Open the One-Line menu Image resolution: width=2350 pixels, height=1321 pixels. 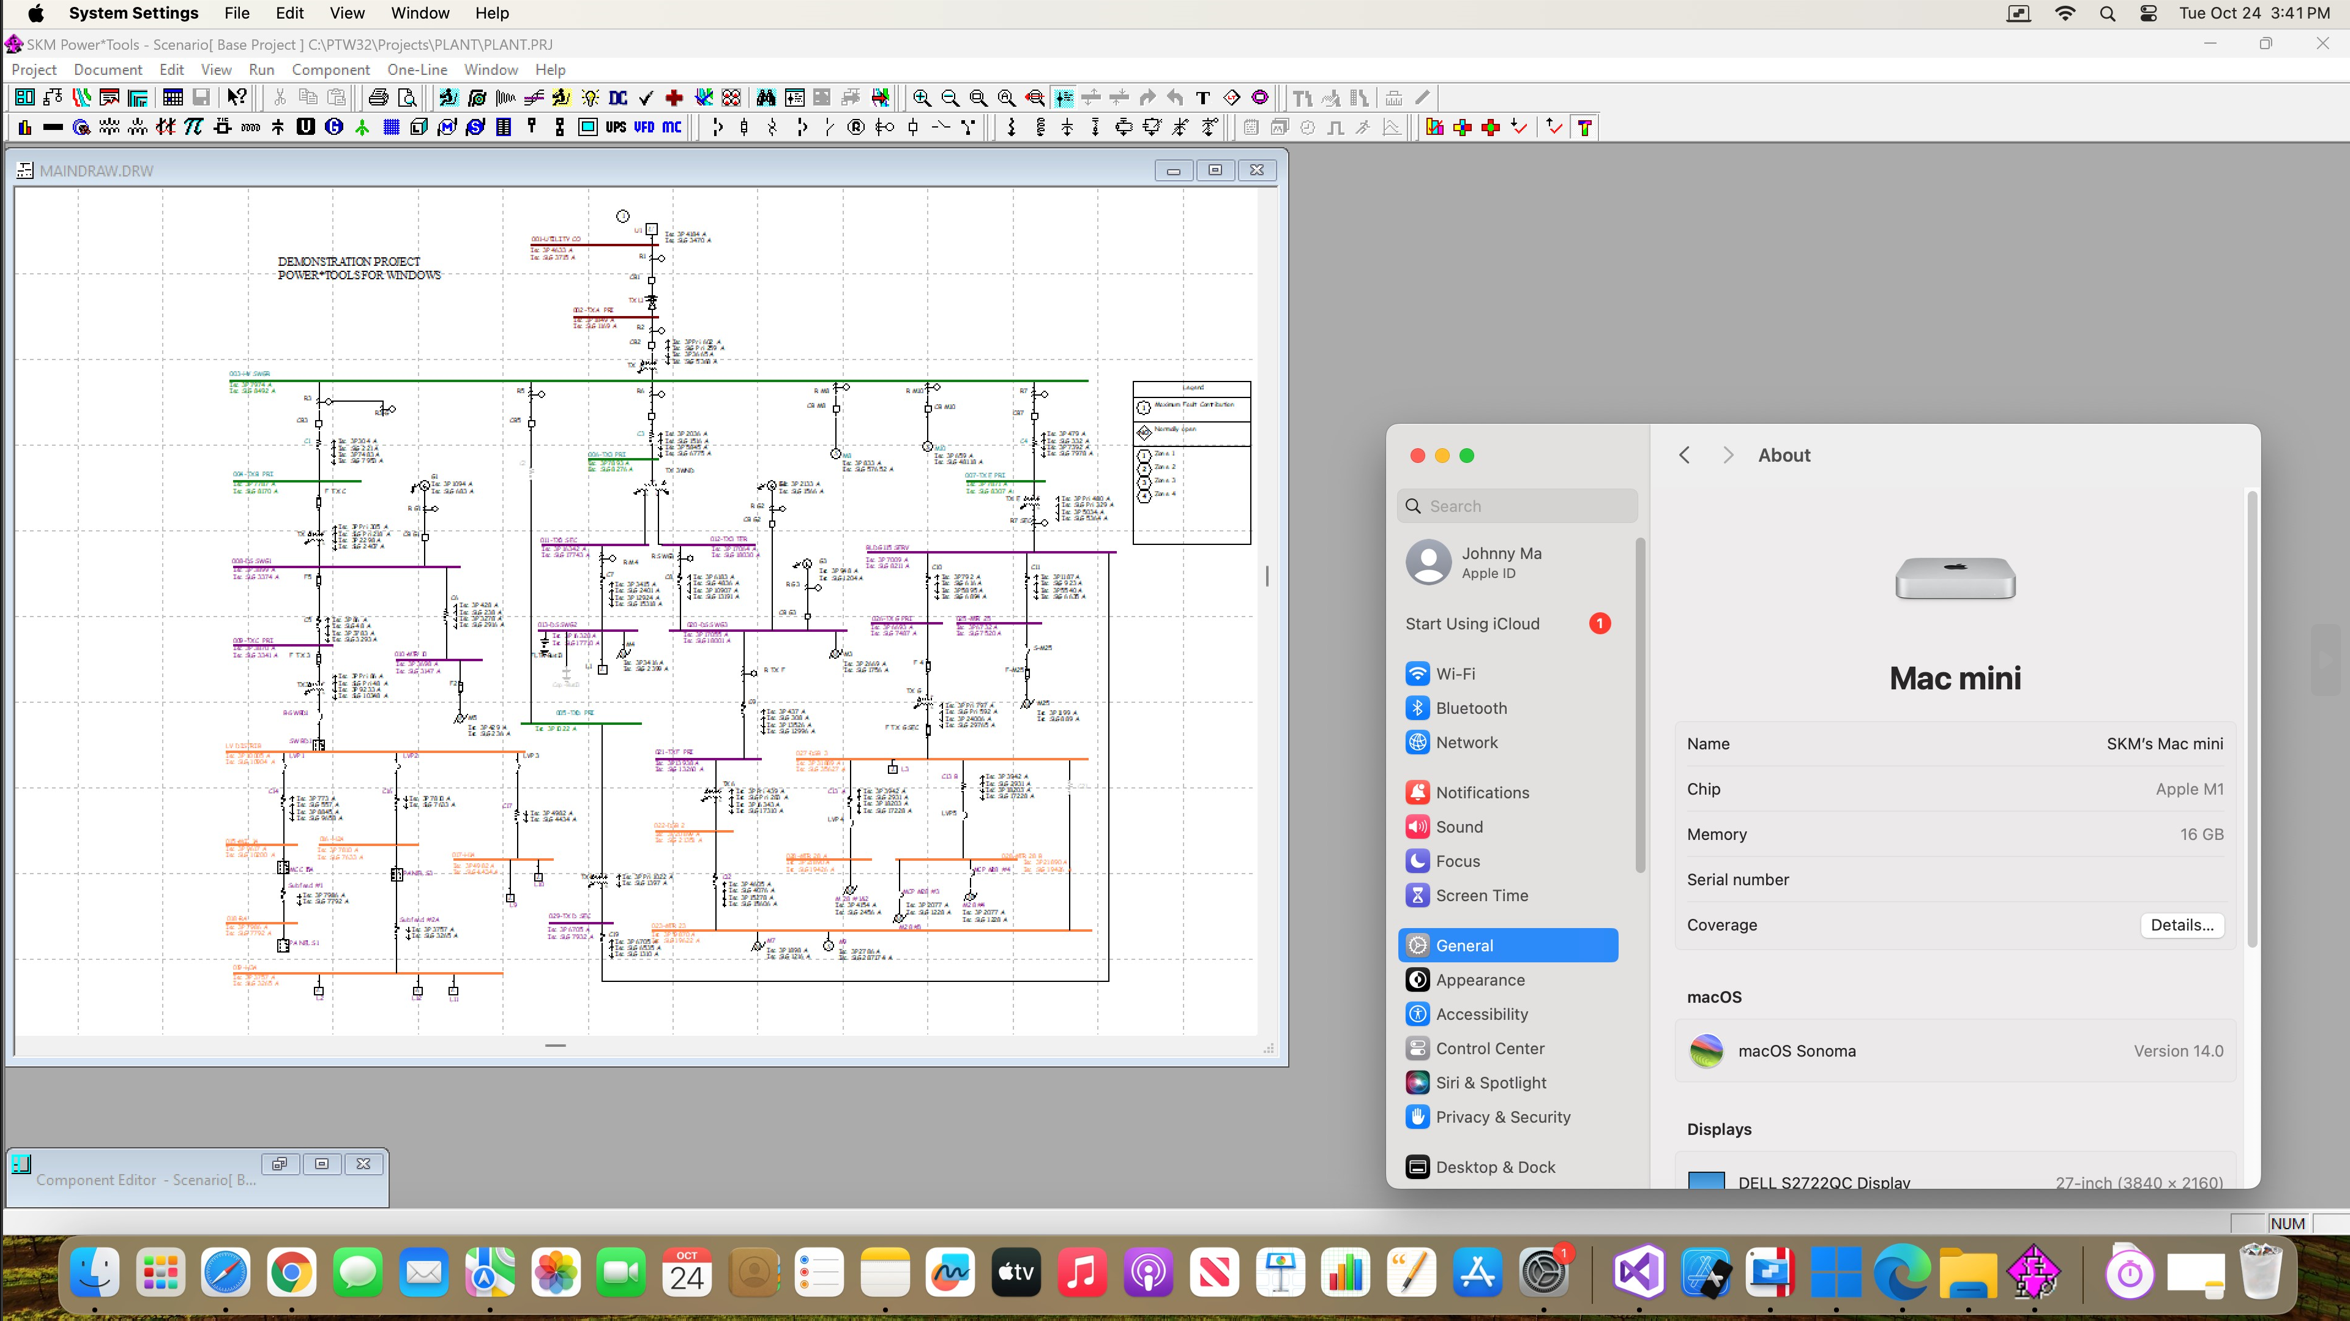coord(417,70)
